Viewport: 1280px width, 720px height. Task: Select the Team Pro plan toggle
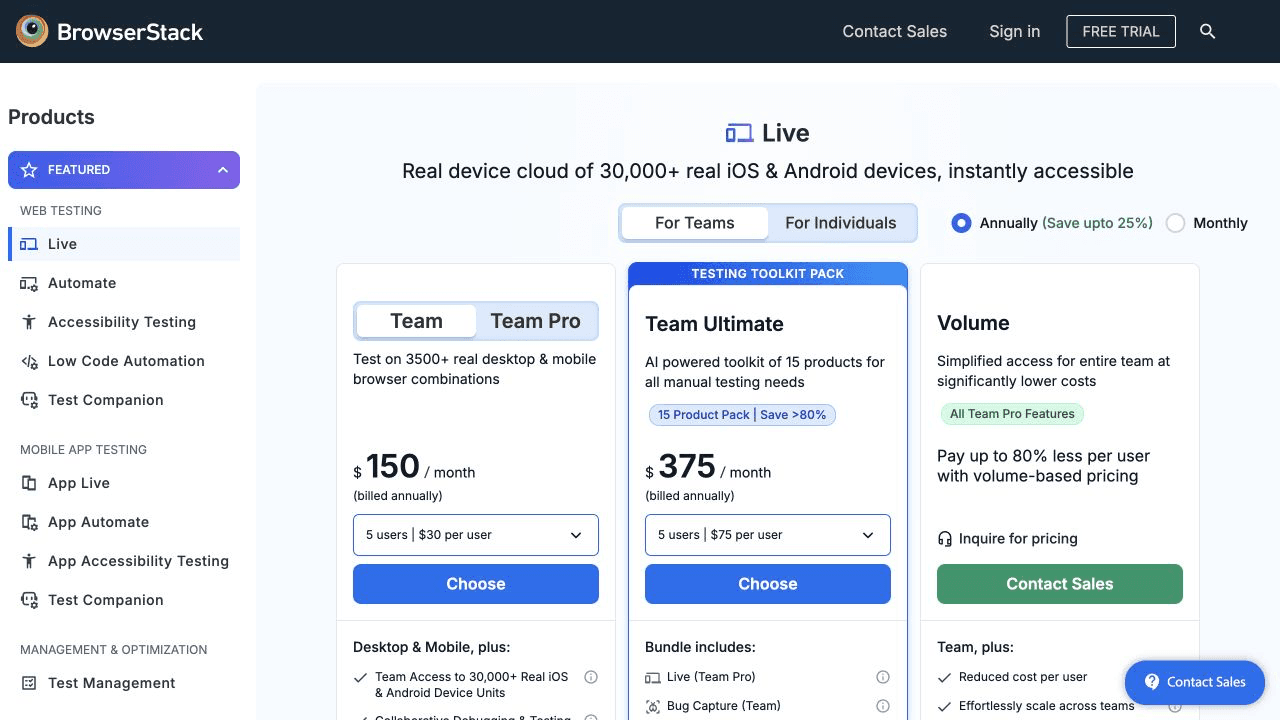(x=536, y=321)
